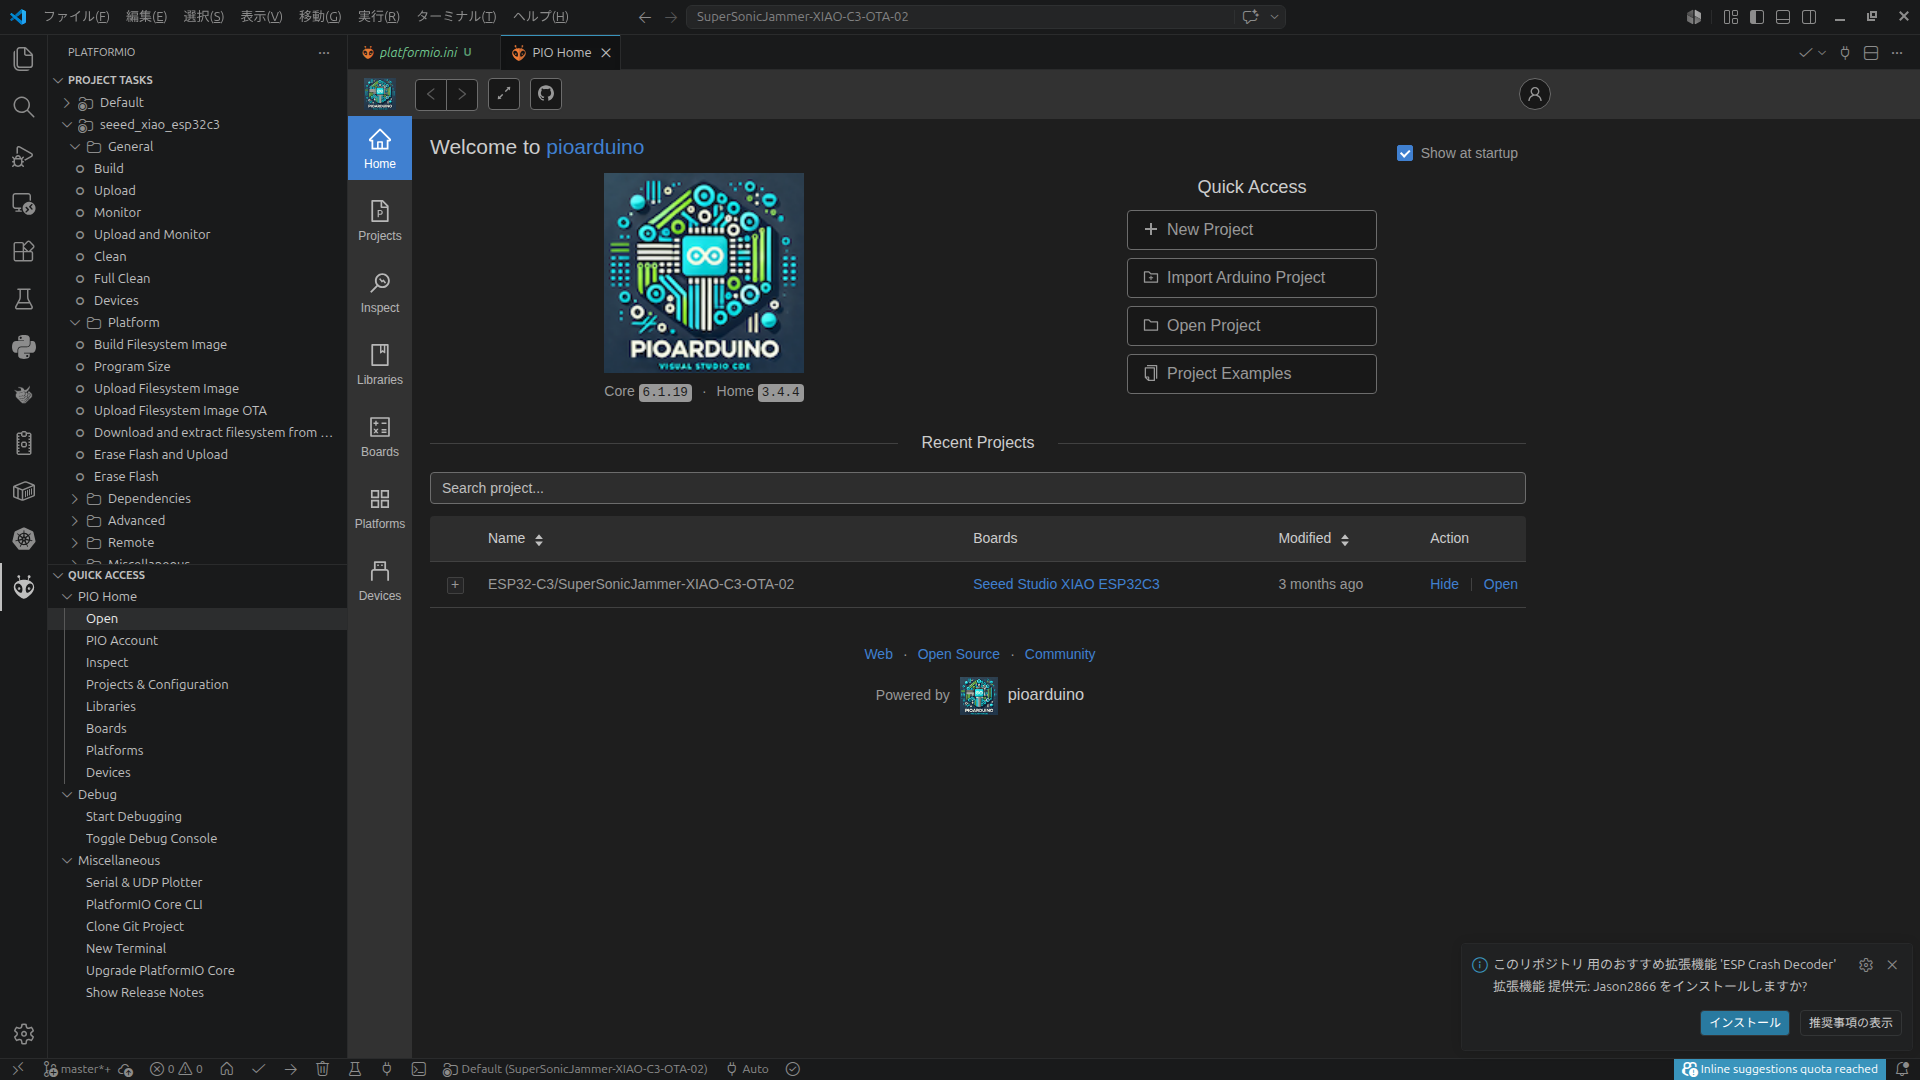Click PlatformIO Serial Monitor plug in status bar
The width and height of the screenshot is (1920, 1080).
click(x=387, y=1069)
